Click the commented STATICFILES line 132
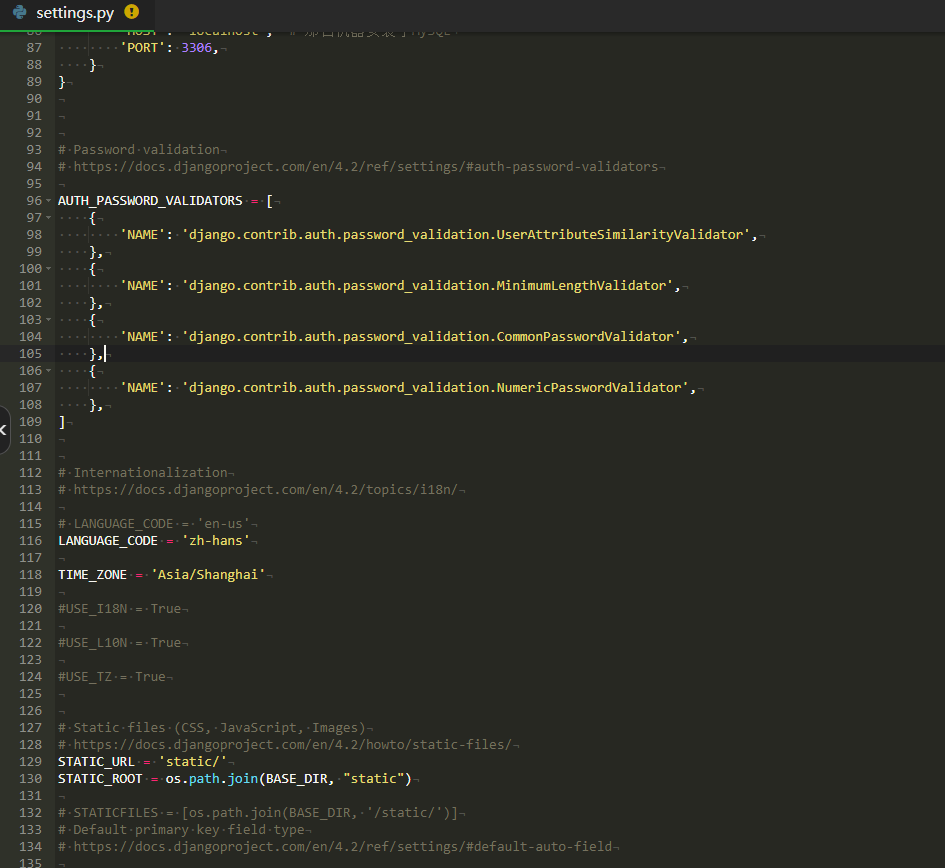 click(x=259, y=813)
